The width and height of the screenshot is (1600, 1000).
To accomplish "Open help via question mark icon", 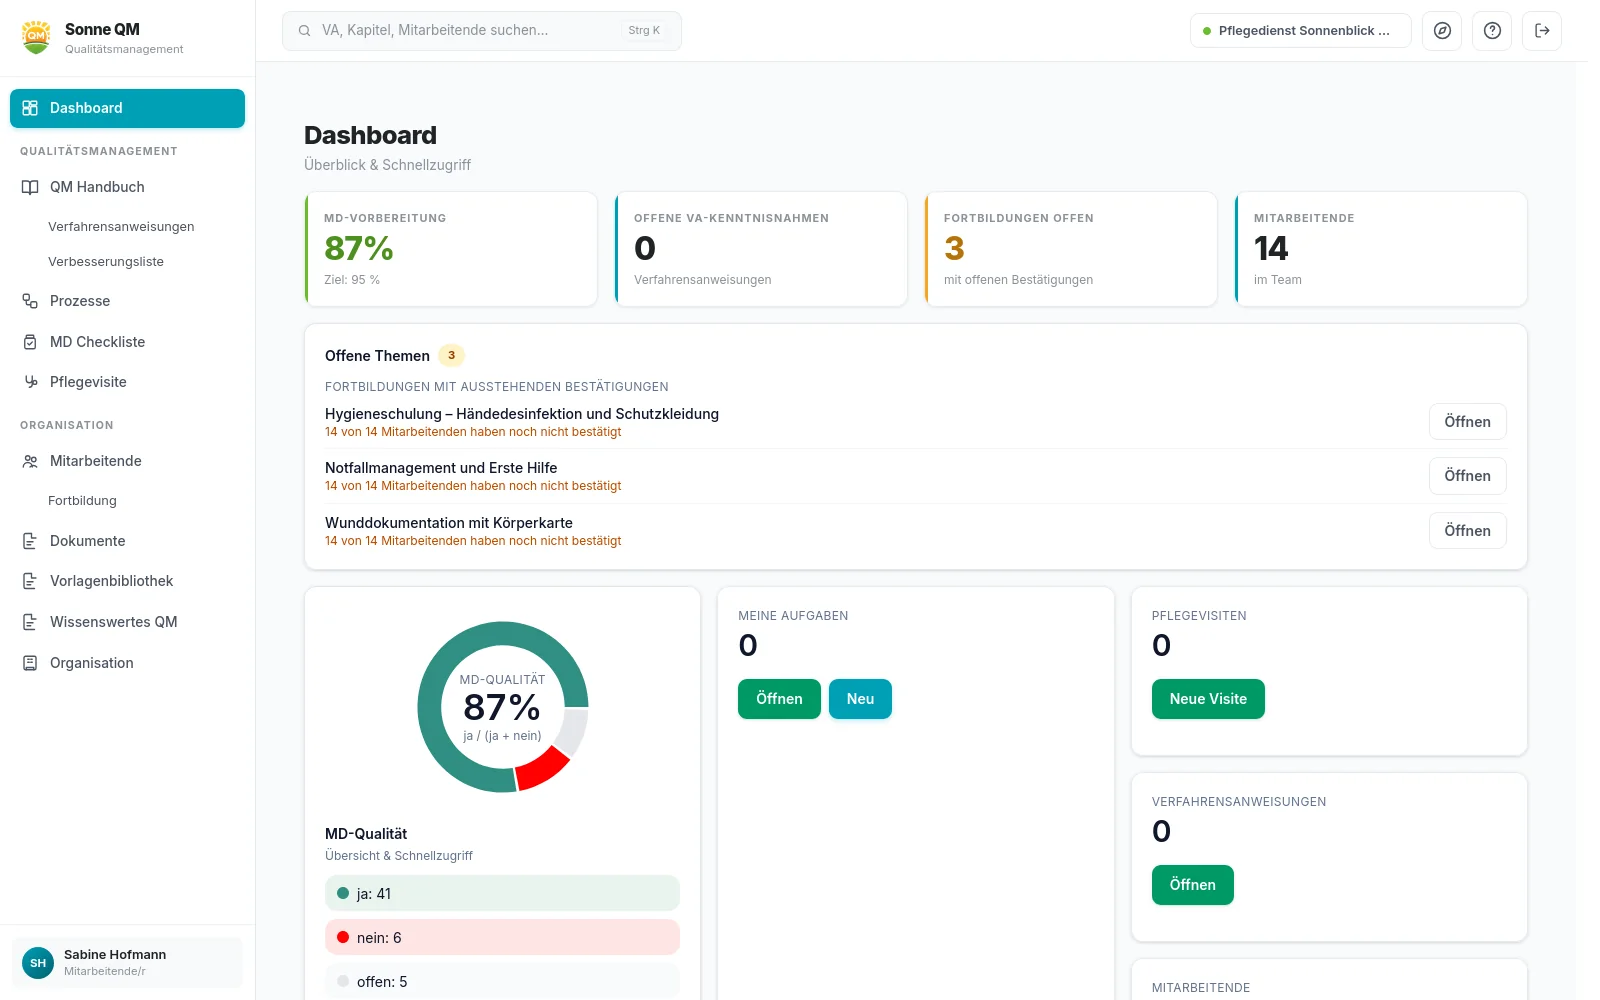I will 1492,31.
